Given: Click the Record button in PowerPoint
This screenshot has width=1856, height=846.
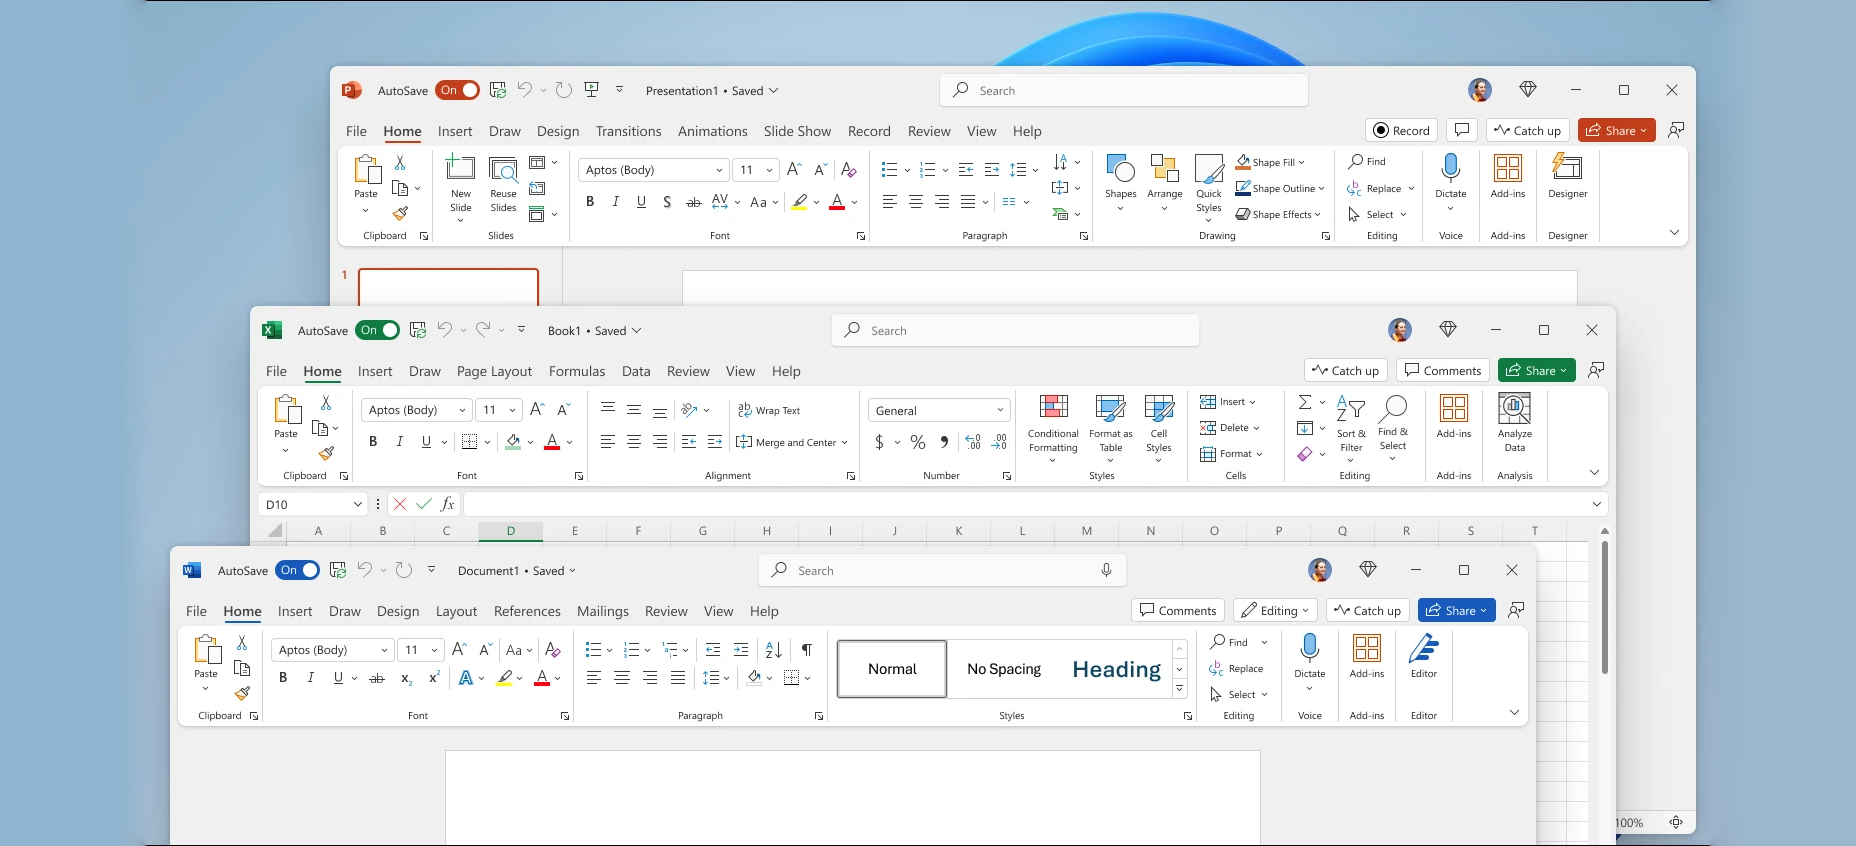Looking at the screenshot, I should pyautogui.click(x=1401, y=130).
